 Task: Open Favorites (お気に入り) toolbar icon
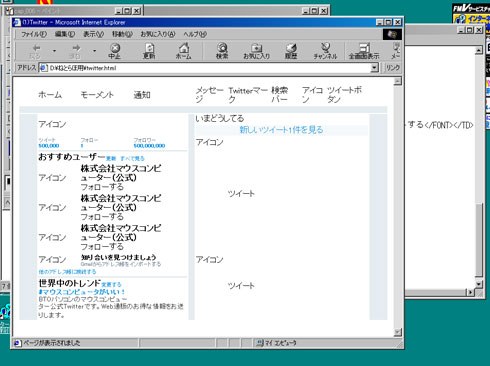tap(256, 51)
